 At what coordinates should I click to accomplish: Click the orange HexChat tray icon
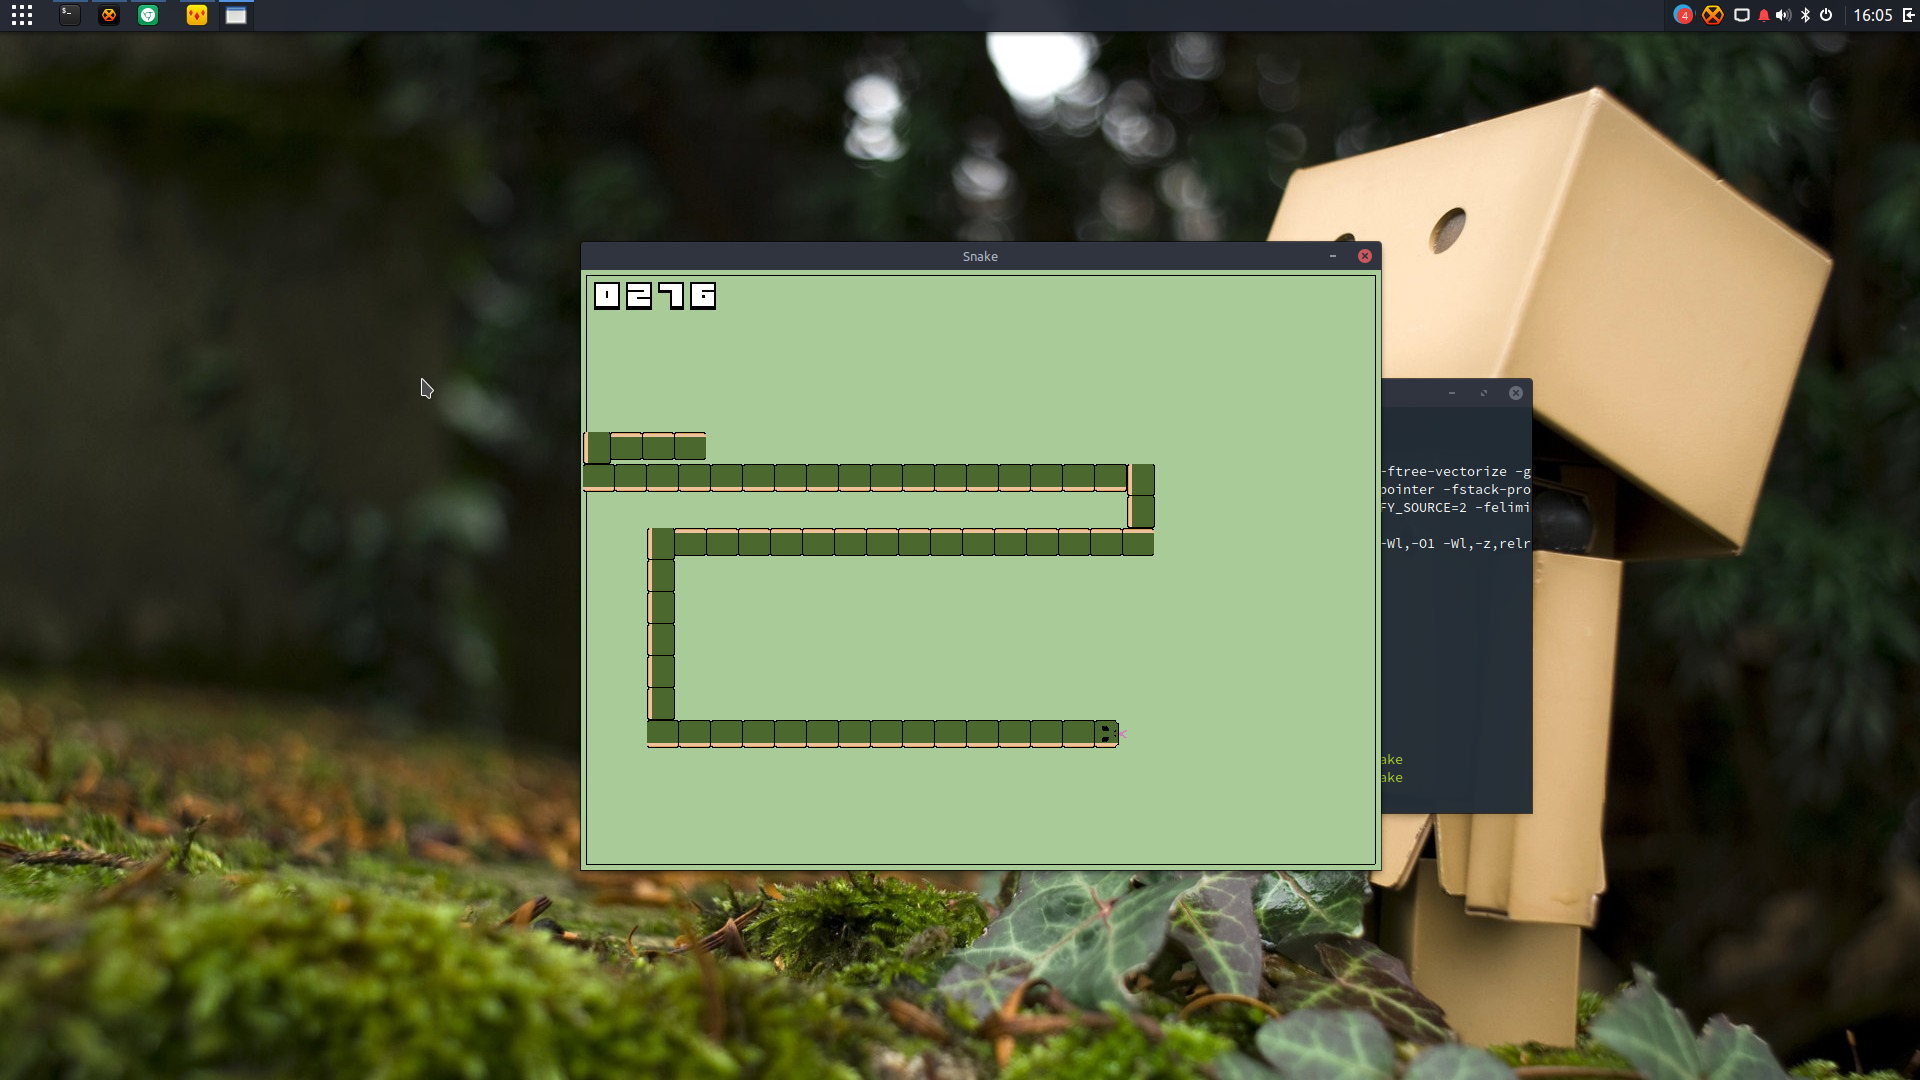click(x=1713, y=15)
